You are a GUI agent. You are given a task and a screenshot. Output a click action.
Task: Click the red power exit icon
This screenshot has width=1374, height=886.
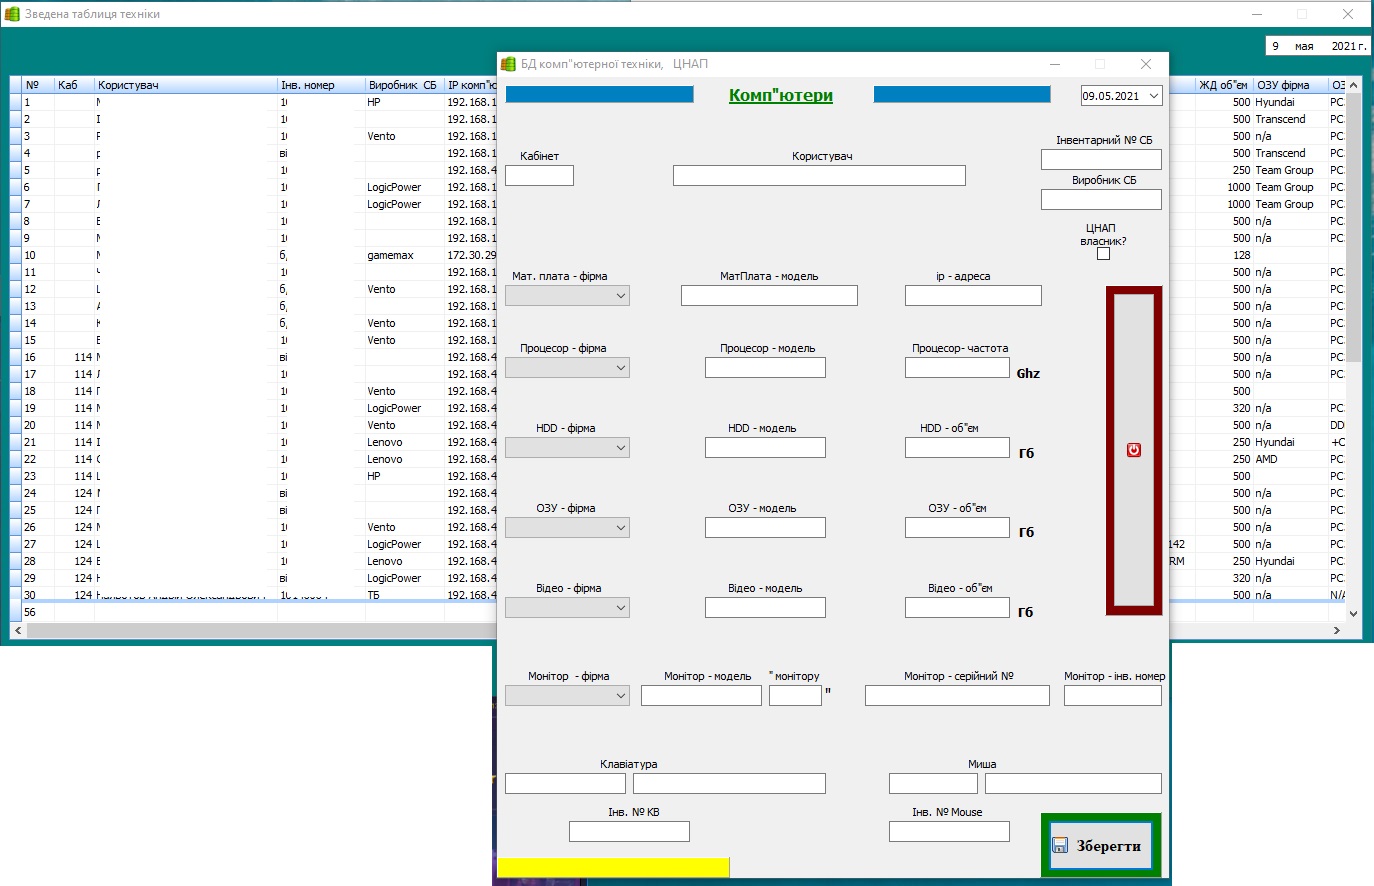click(x=1133, y=450)
